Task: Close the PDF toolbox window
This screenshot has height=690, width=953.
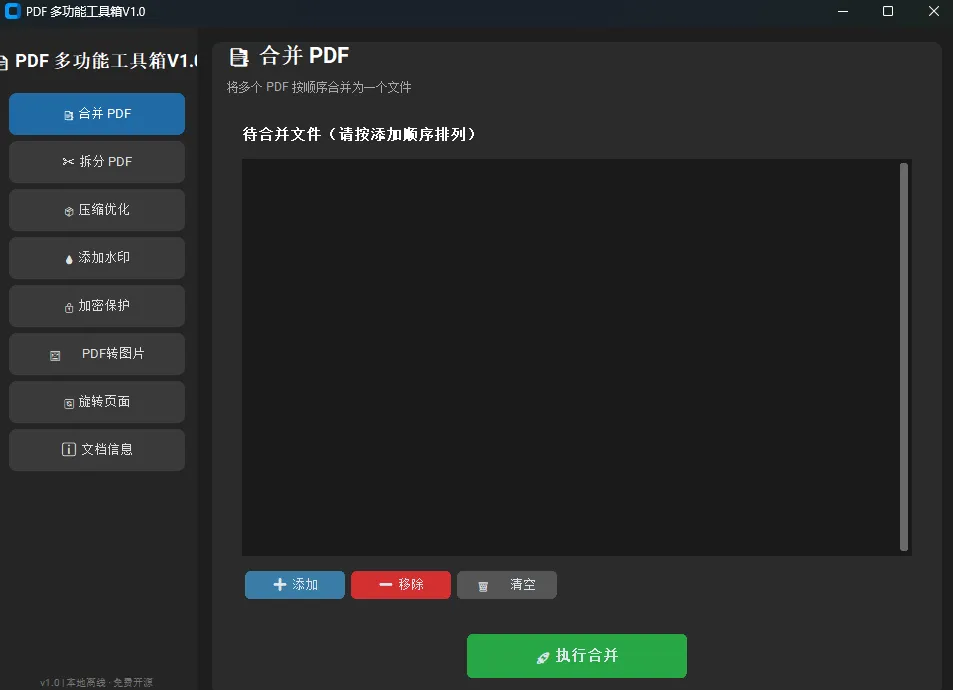Action: 934,11
